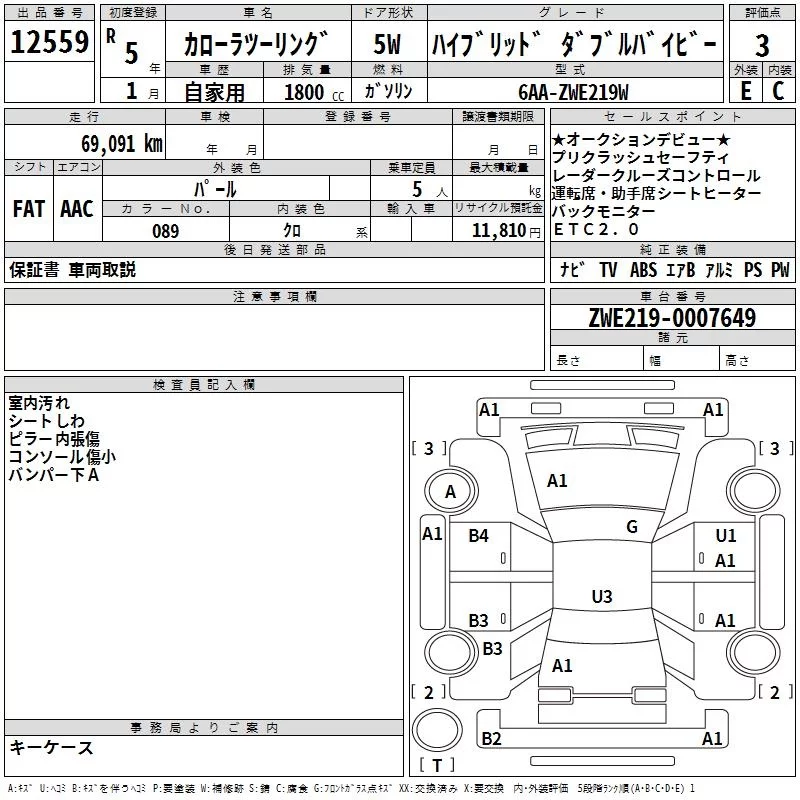Select the 譲渡書類期限 header
Viewport: 800px width, 800px height.
(x=498, y=116)
